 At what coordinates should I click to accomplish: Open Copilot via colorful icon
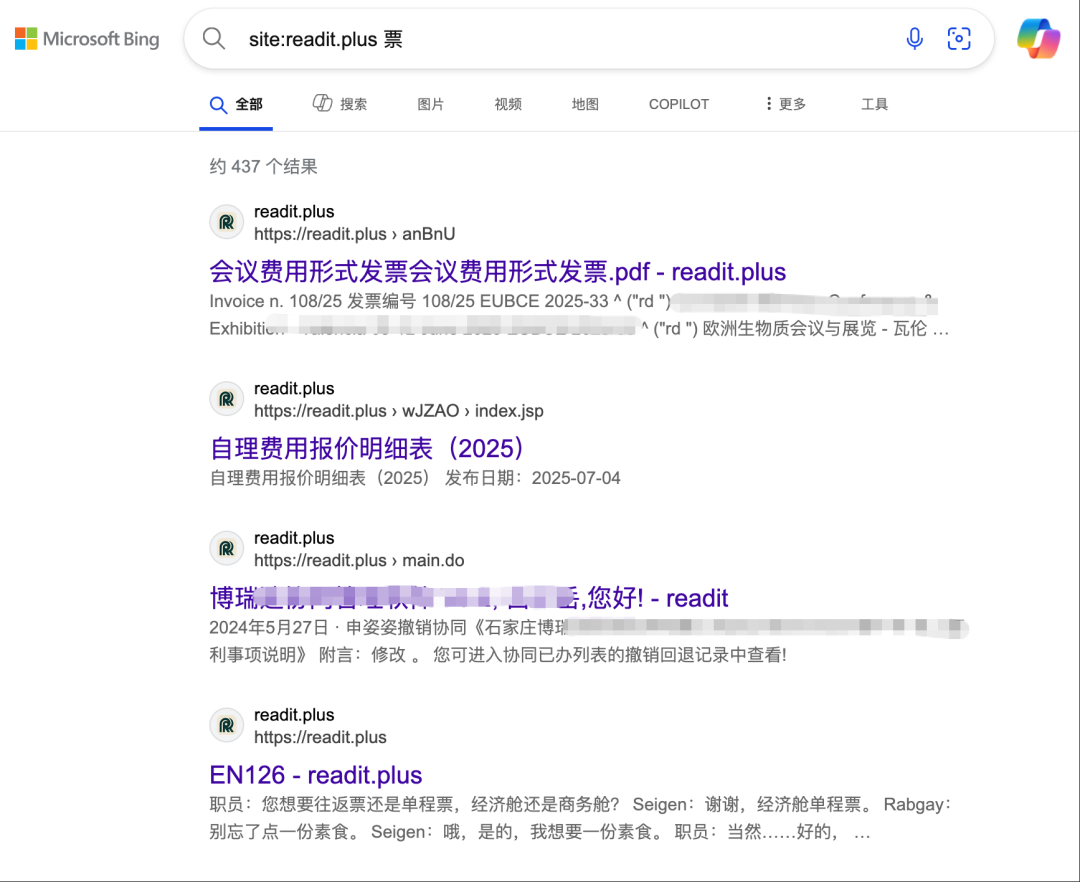[x=1039, y=39]
